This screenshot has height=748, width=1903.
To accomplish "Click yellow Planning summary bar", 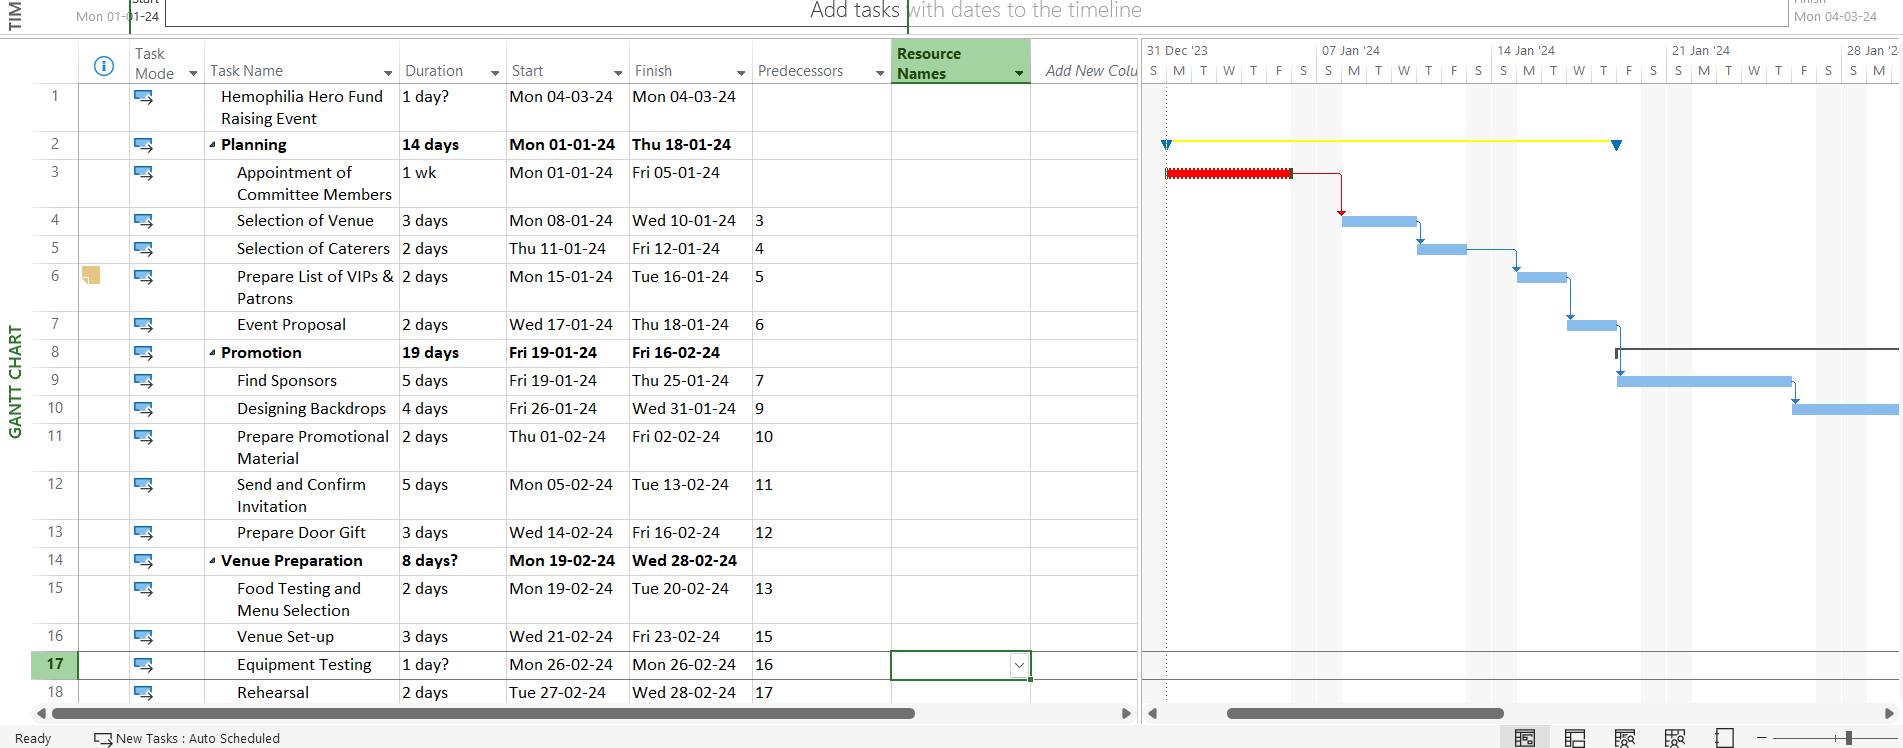I will 1391,142.
